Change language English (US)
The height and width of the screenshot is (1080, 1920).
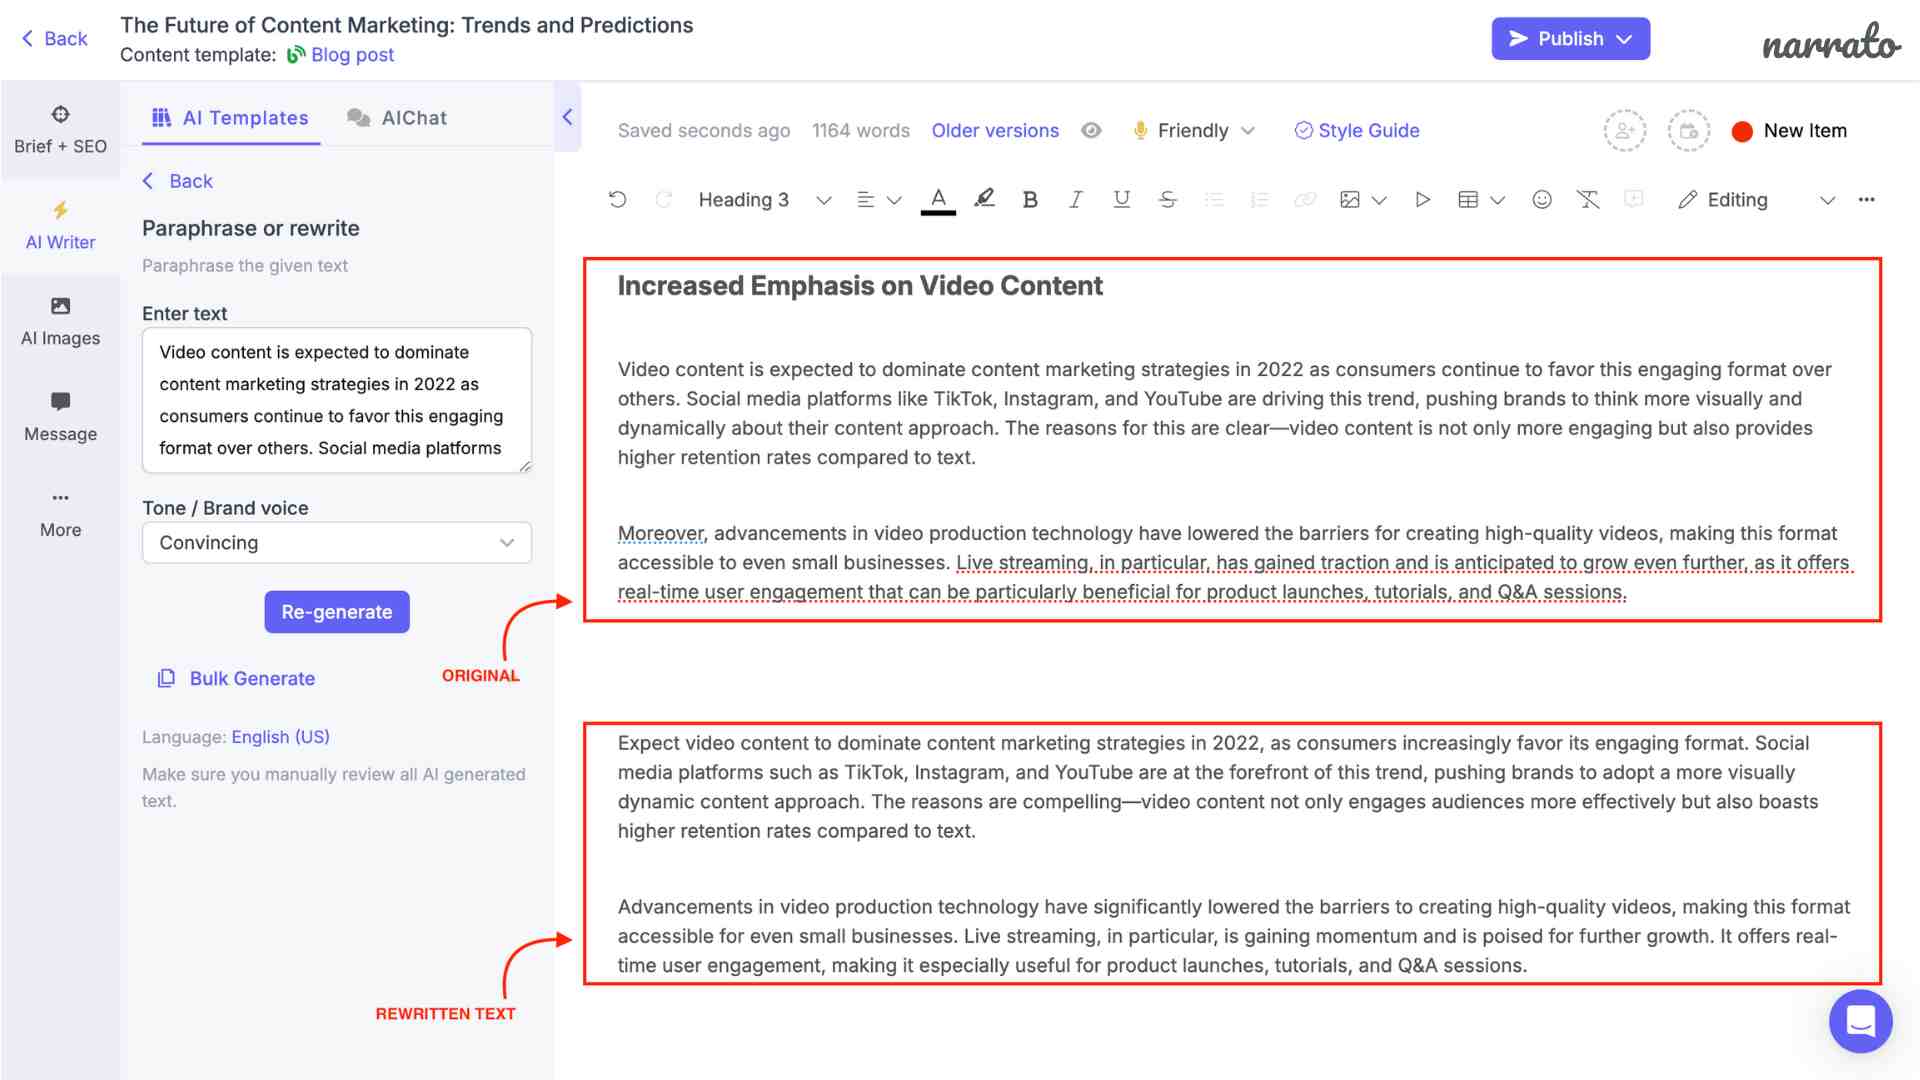coord(280,737)
